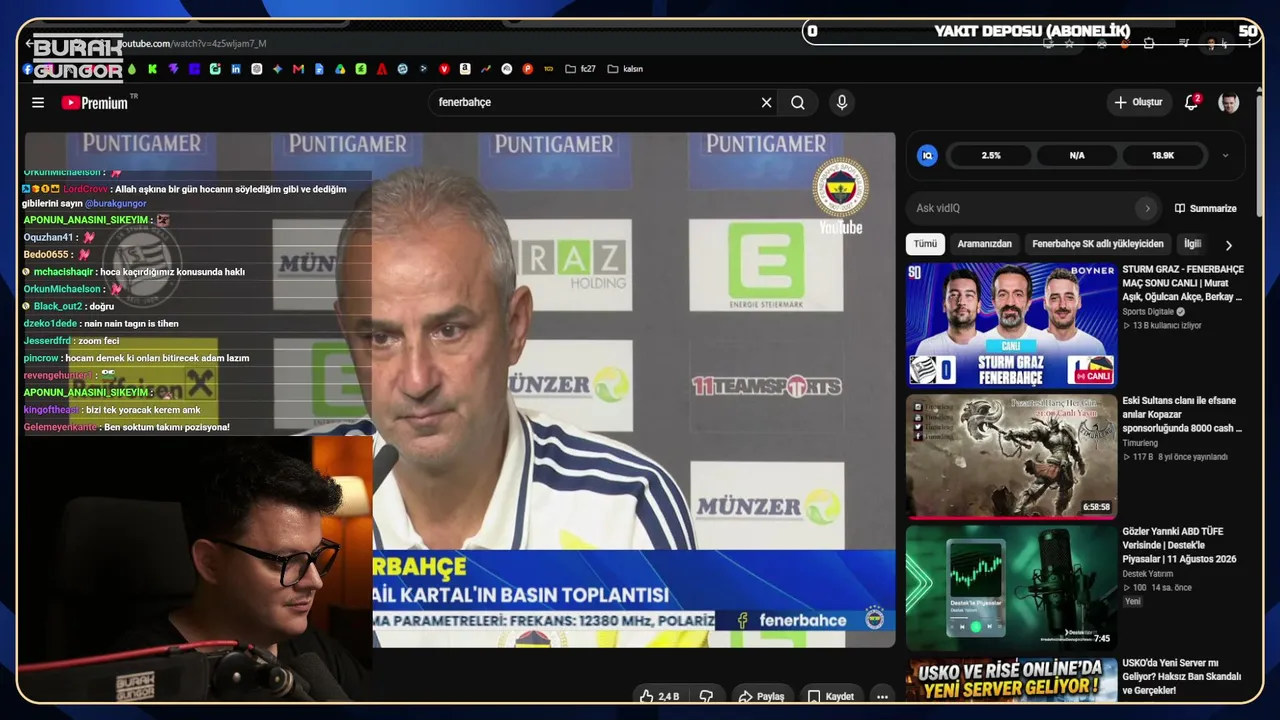Open the Destek Yatırım channel link
The height and width of the screenshot is (720, 1280).
[x=1147, y=573]
